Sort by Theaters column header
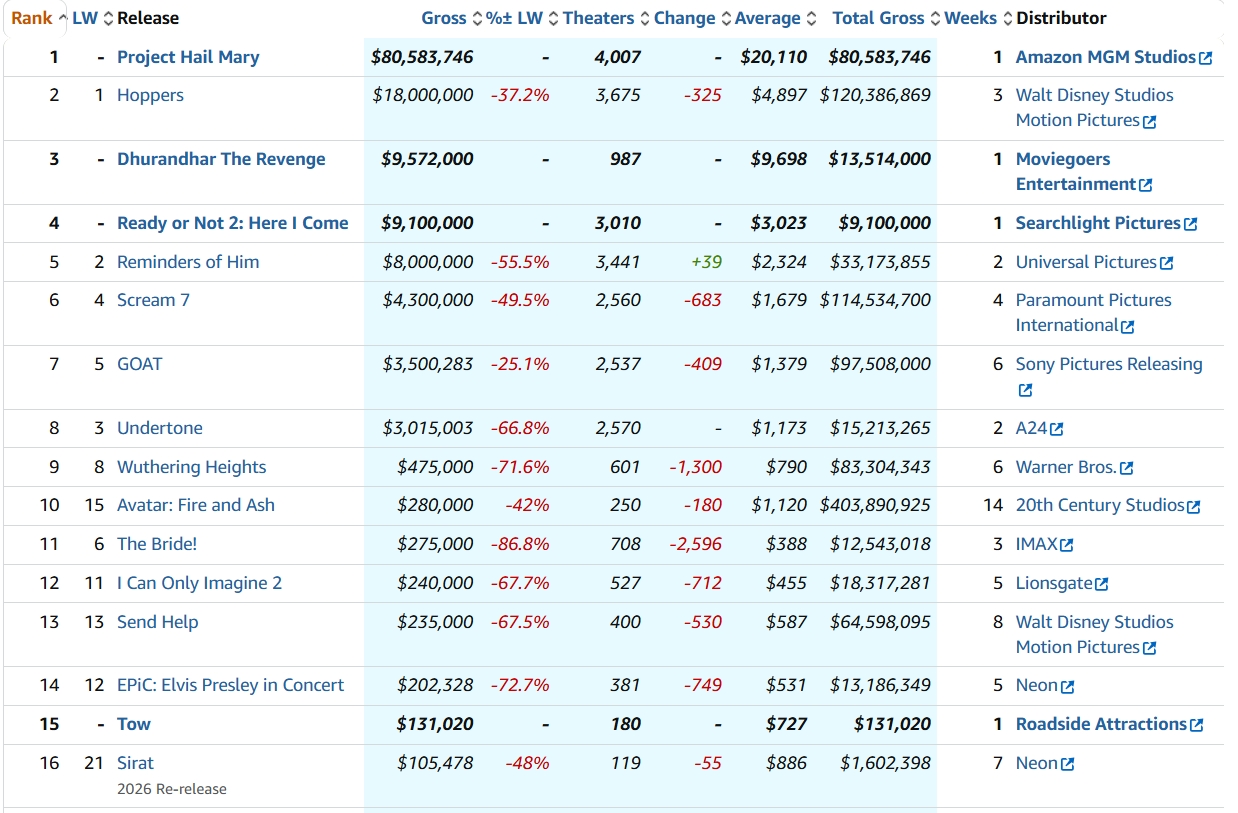The height and width of the screenshot is (813, 1238). 597,18
